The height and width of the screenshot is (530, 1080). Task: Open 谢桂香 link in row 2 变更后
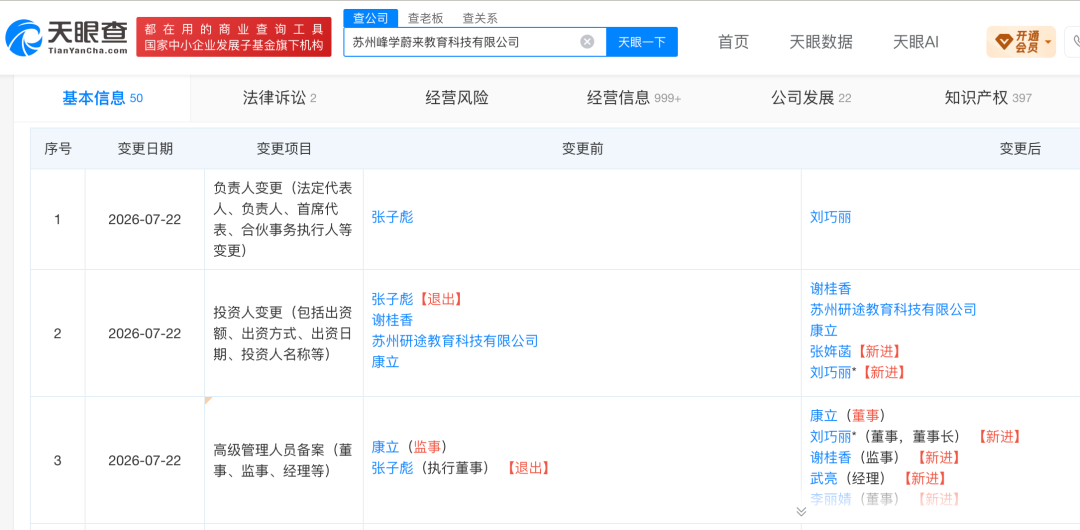point(831,289)
